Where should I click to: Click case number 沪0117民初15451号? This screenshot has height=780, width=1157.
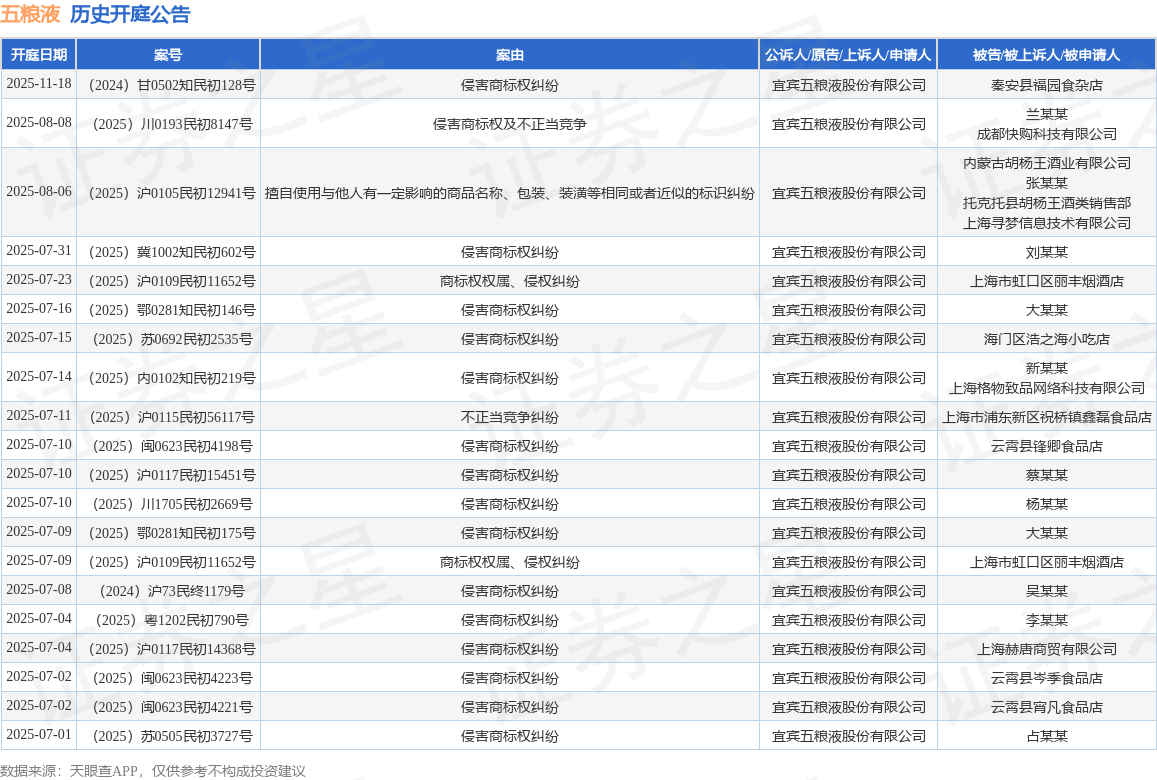coord(172,474)
